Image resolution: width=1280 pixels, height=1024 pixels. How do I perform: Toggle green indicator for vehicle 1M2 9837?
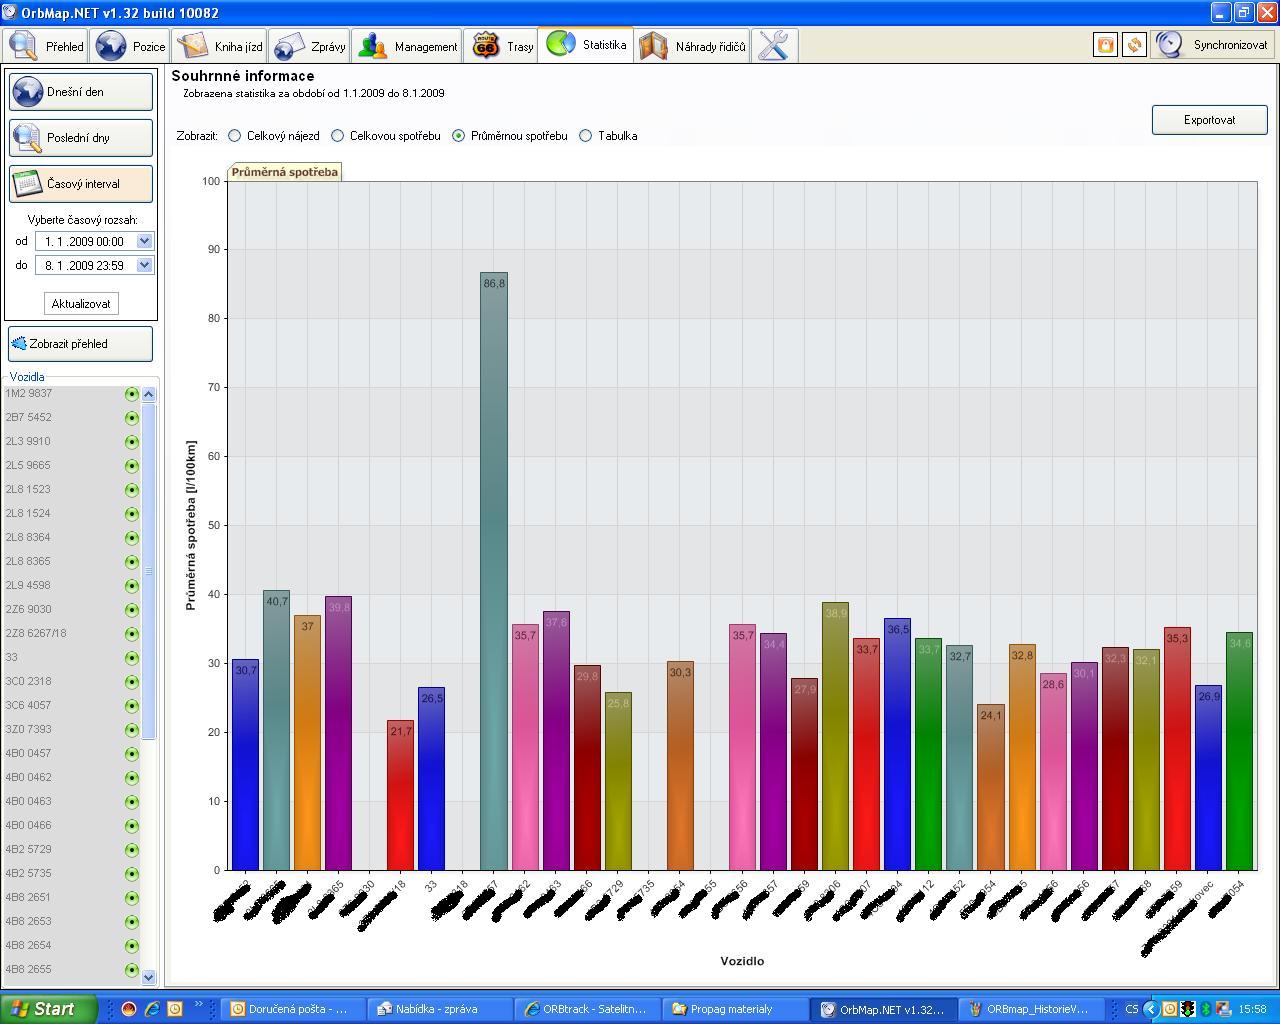coord(132,394)
